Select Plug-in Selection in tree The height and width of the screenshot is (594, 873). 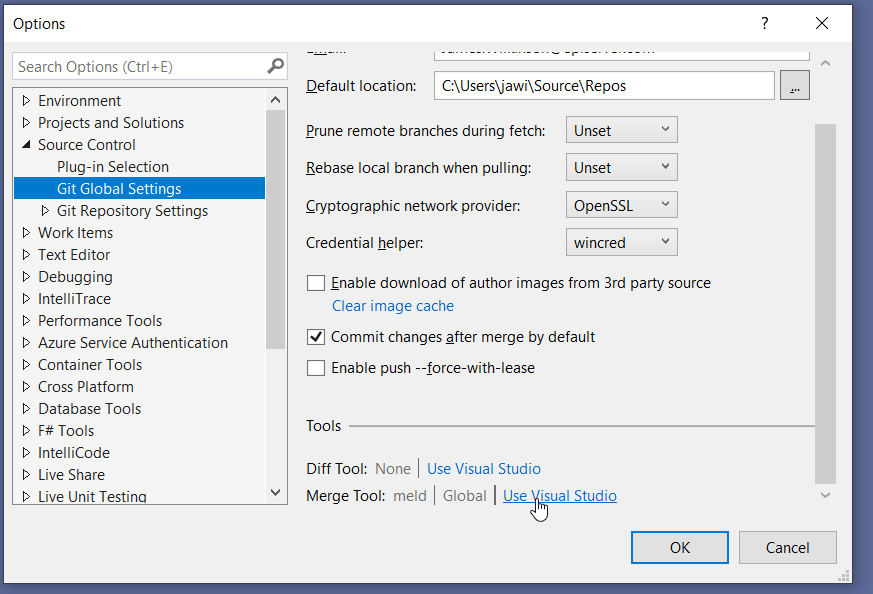112,167
